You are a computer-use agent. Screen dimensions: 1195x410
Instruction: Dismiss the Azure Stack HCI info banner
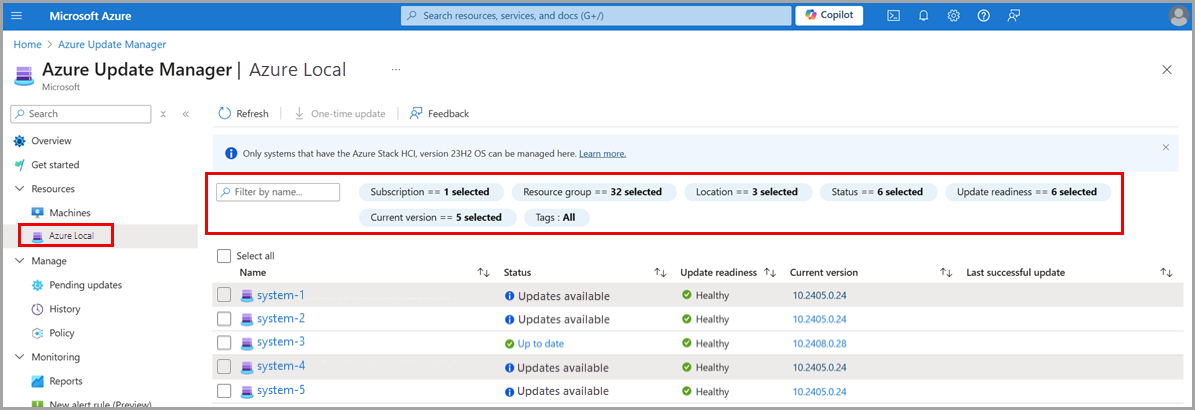[1165, 147]
